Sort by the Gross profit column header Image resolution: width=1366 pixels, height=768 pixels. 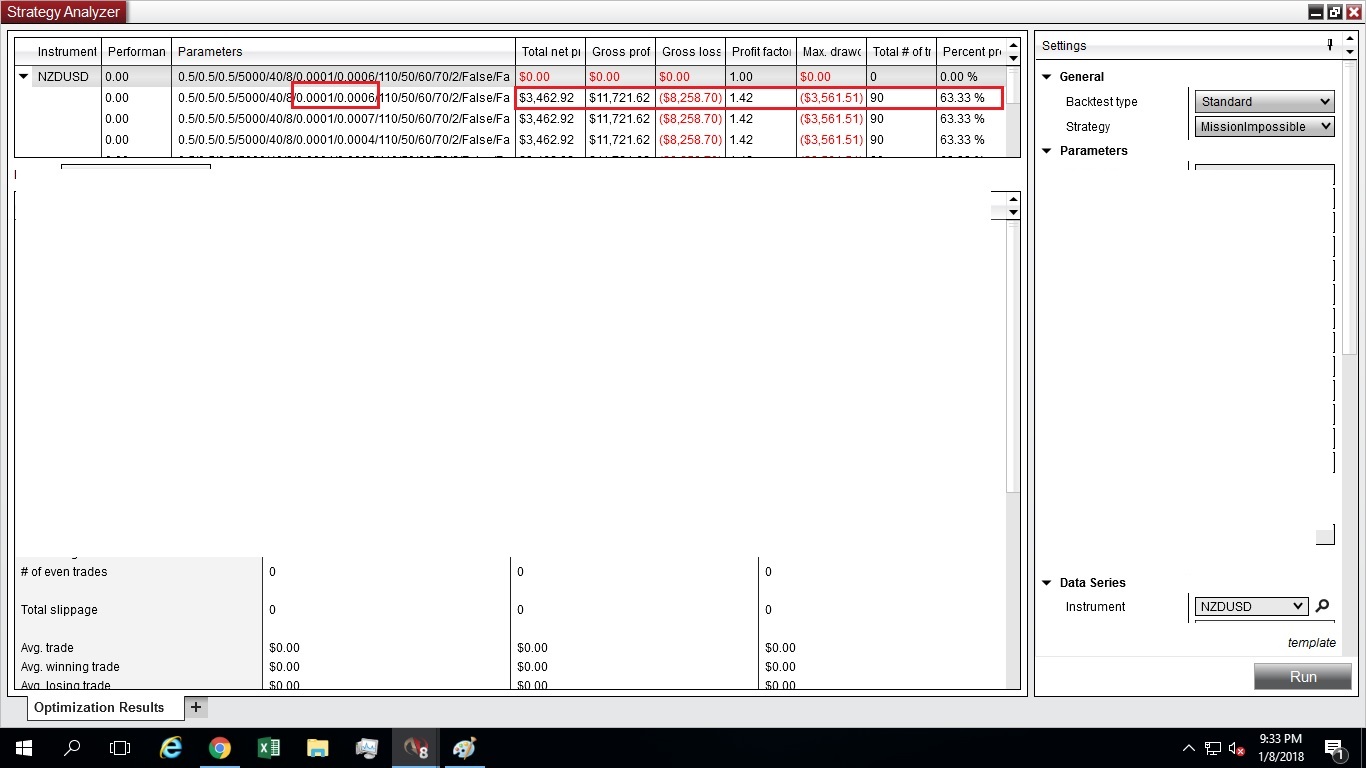(x=620, y=52)
